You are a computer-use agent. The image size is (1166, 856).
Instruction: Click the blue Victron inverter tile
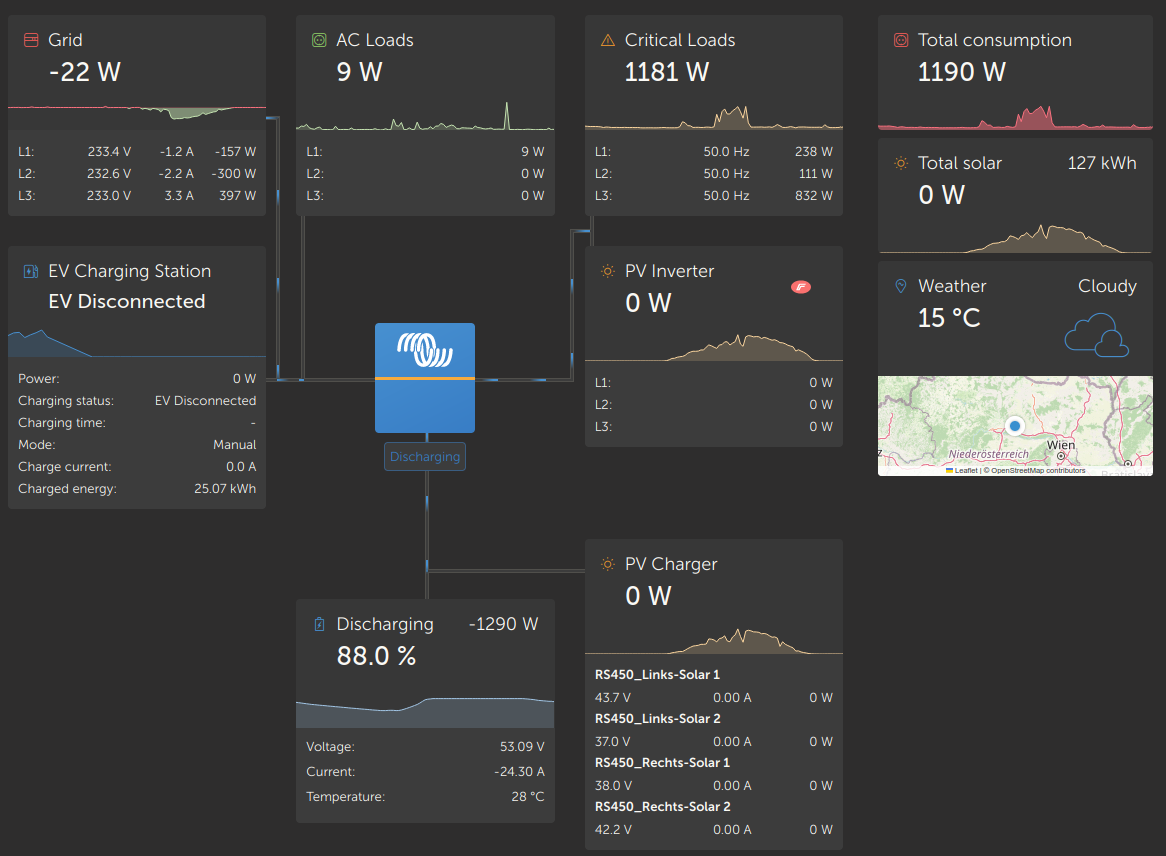pos(424,377)
